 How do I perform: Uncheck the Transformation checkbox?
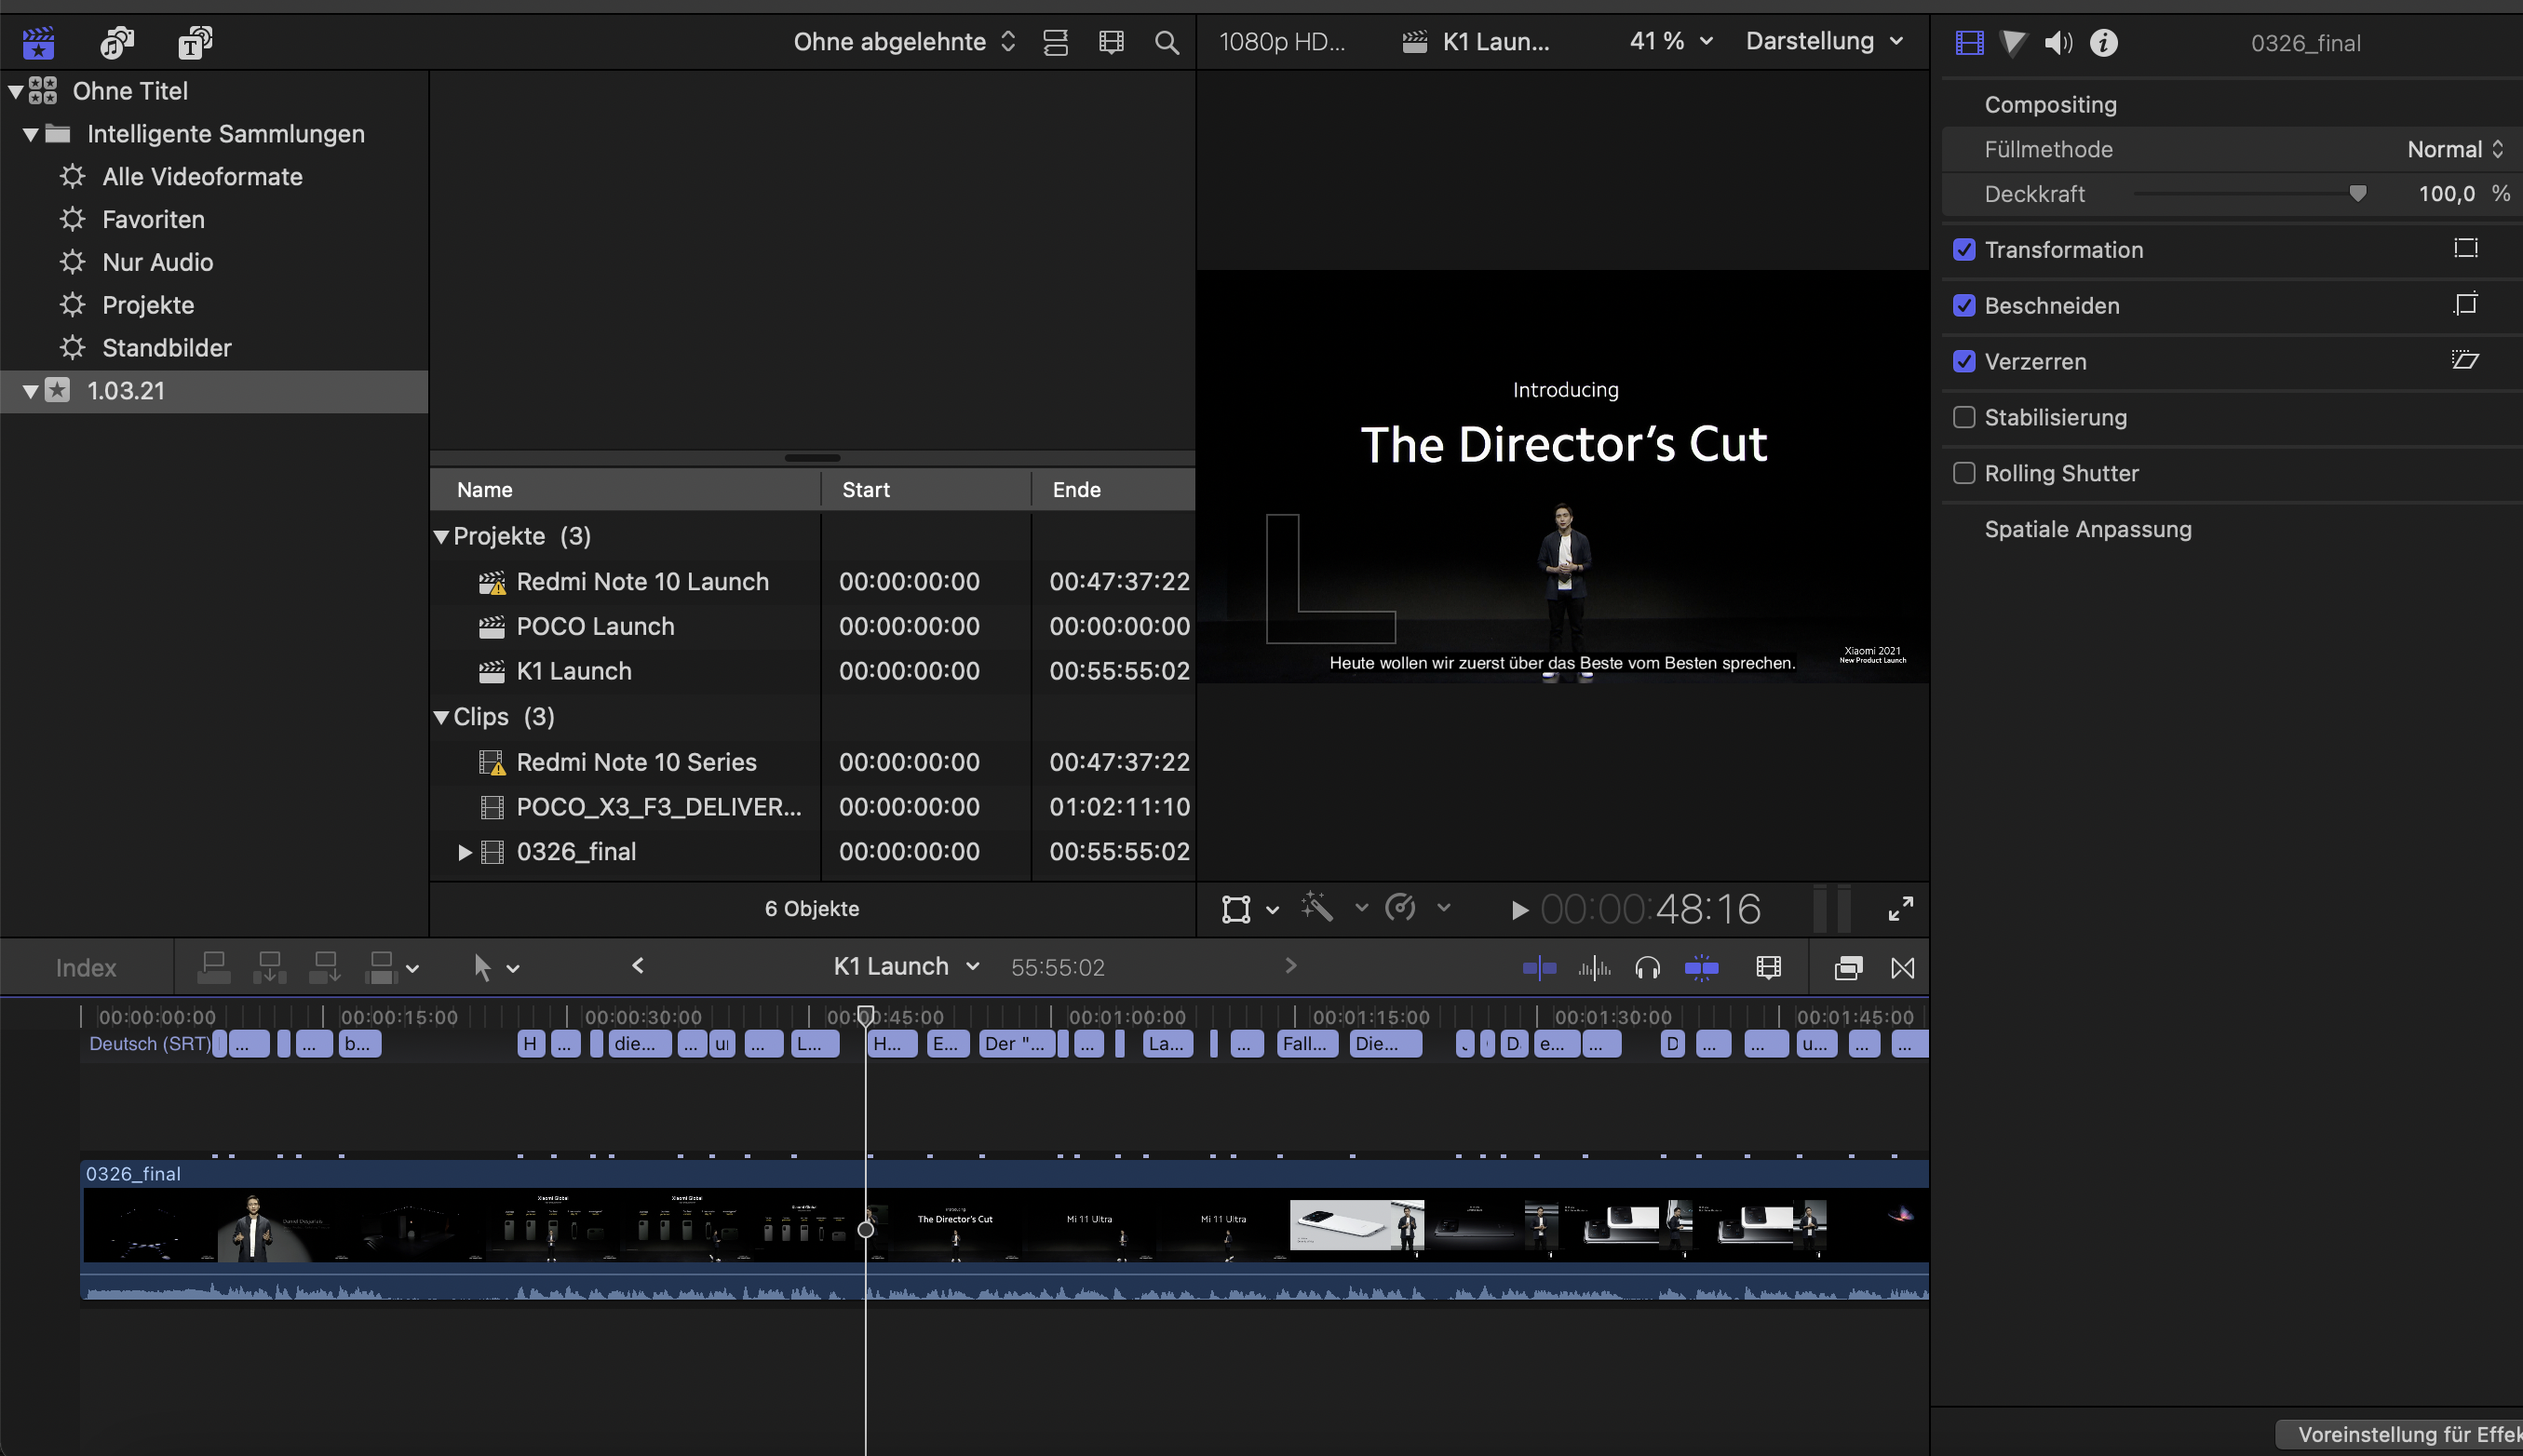[x=1964, y=249]
